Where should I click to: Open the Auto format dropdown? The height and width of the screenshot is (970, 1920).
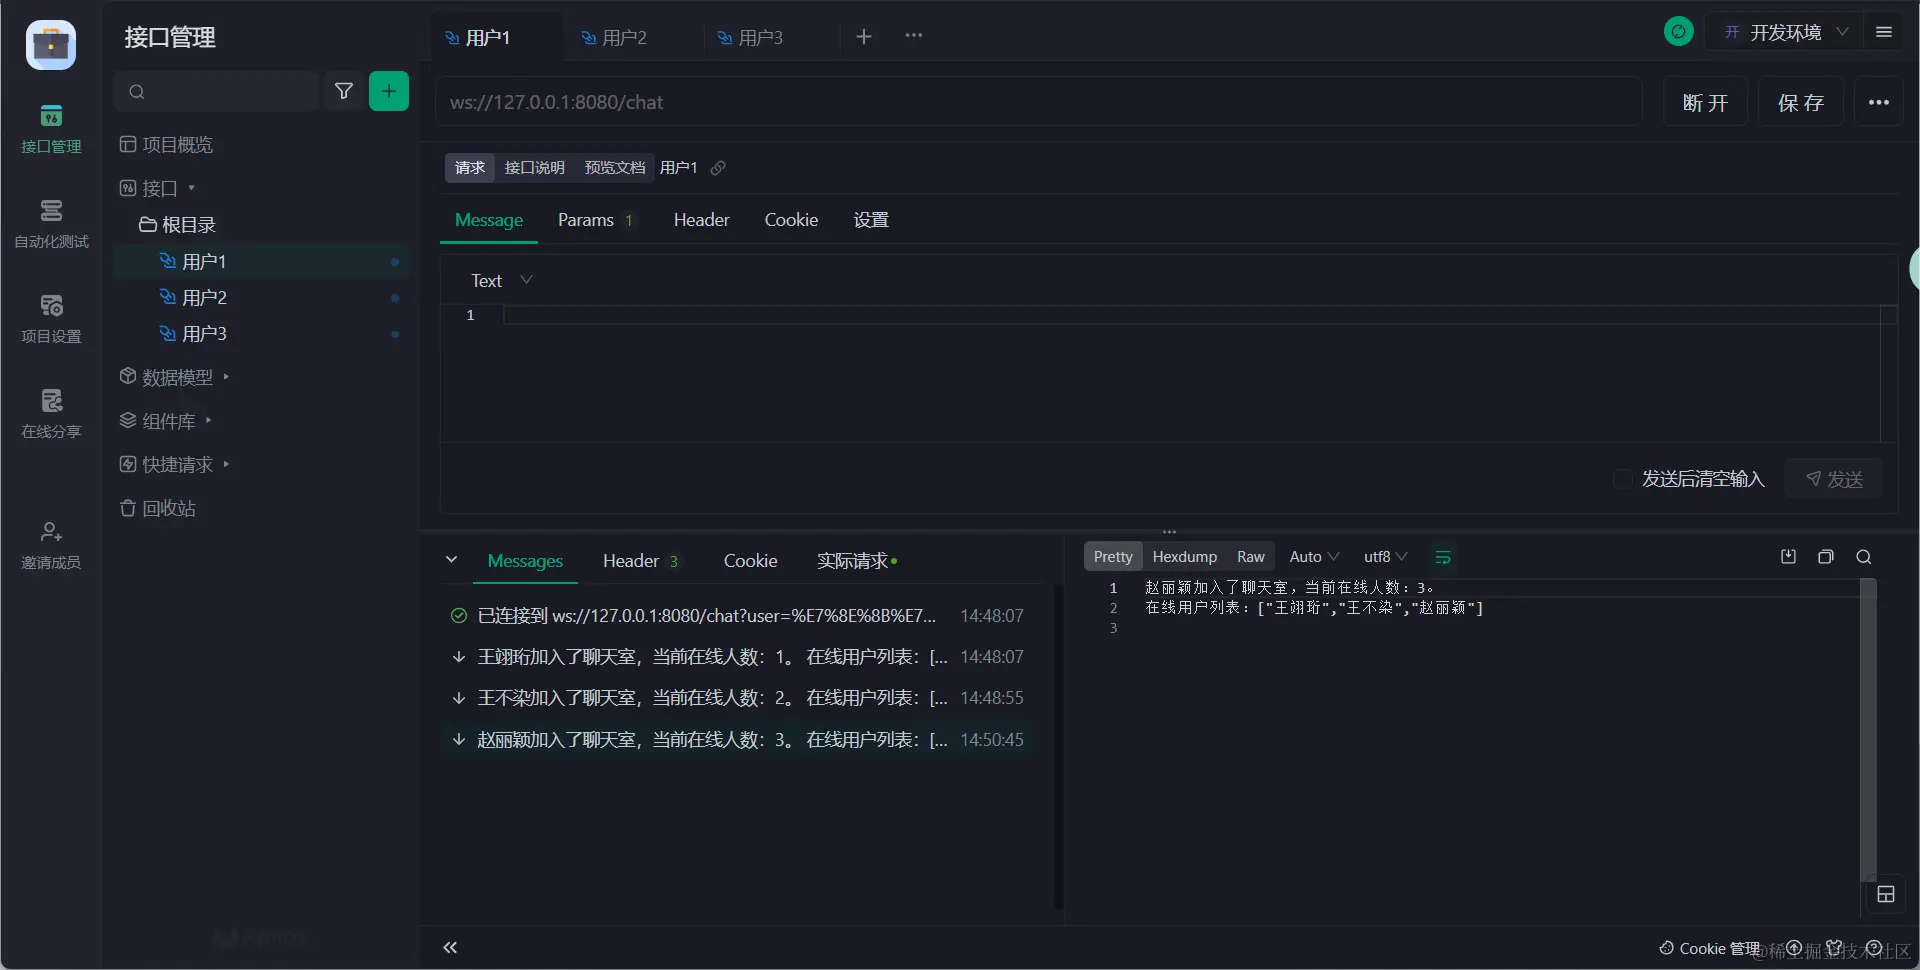pyautogui.click(x=1314, y=557)
